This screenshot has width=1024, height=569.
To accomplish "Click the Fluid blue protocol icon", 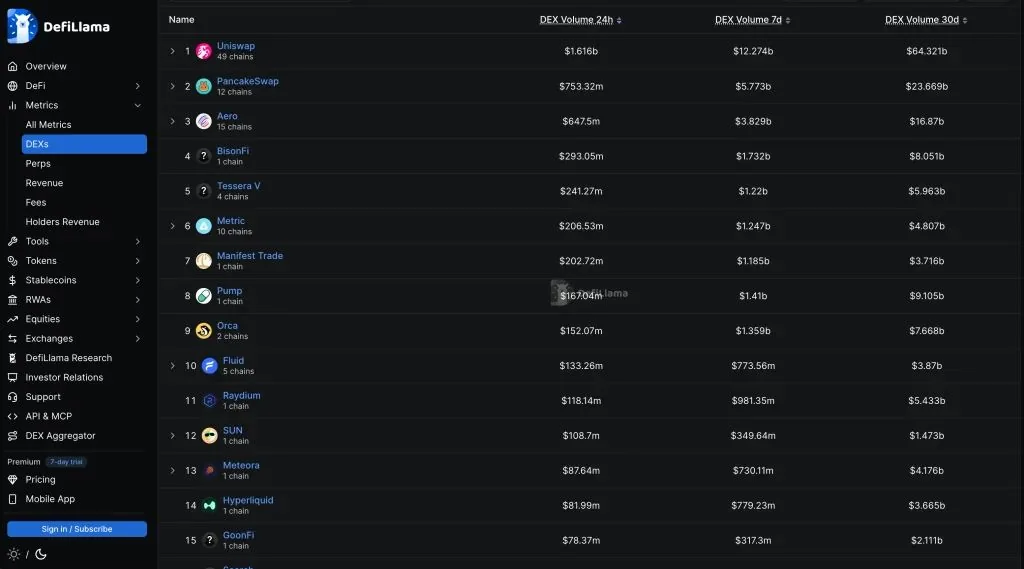I will click(210, 366).
